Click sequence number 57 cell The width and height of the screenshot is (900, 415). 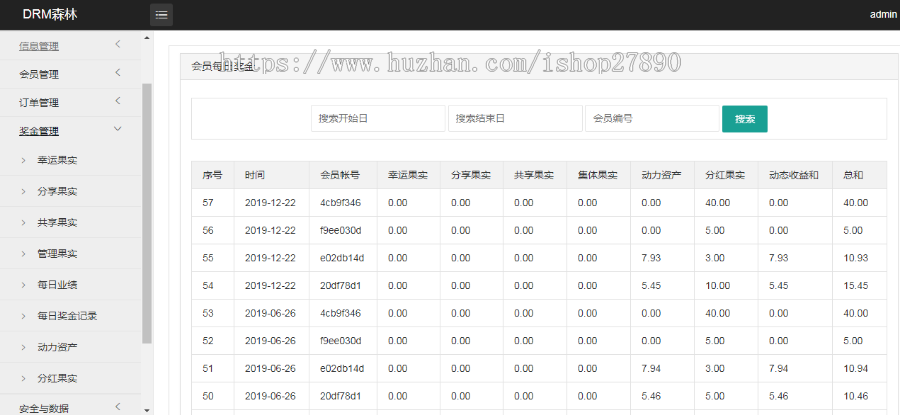click(208, 203)
